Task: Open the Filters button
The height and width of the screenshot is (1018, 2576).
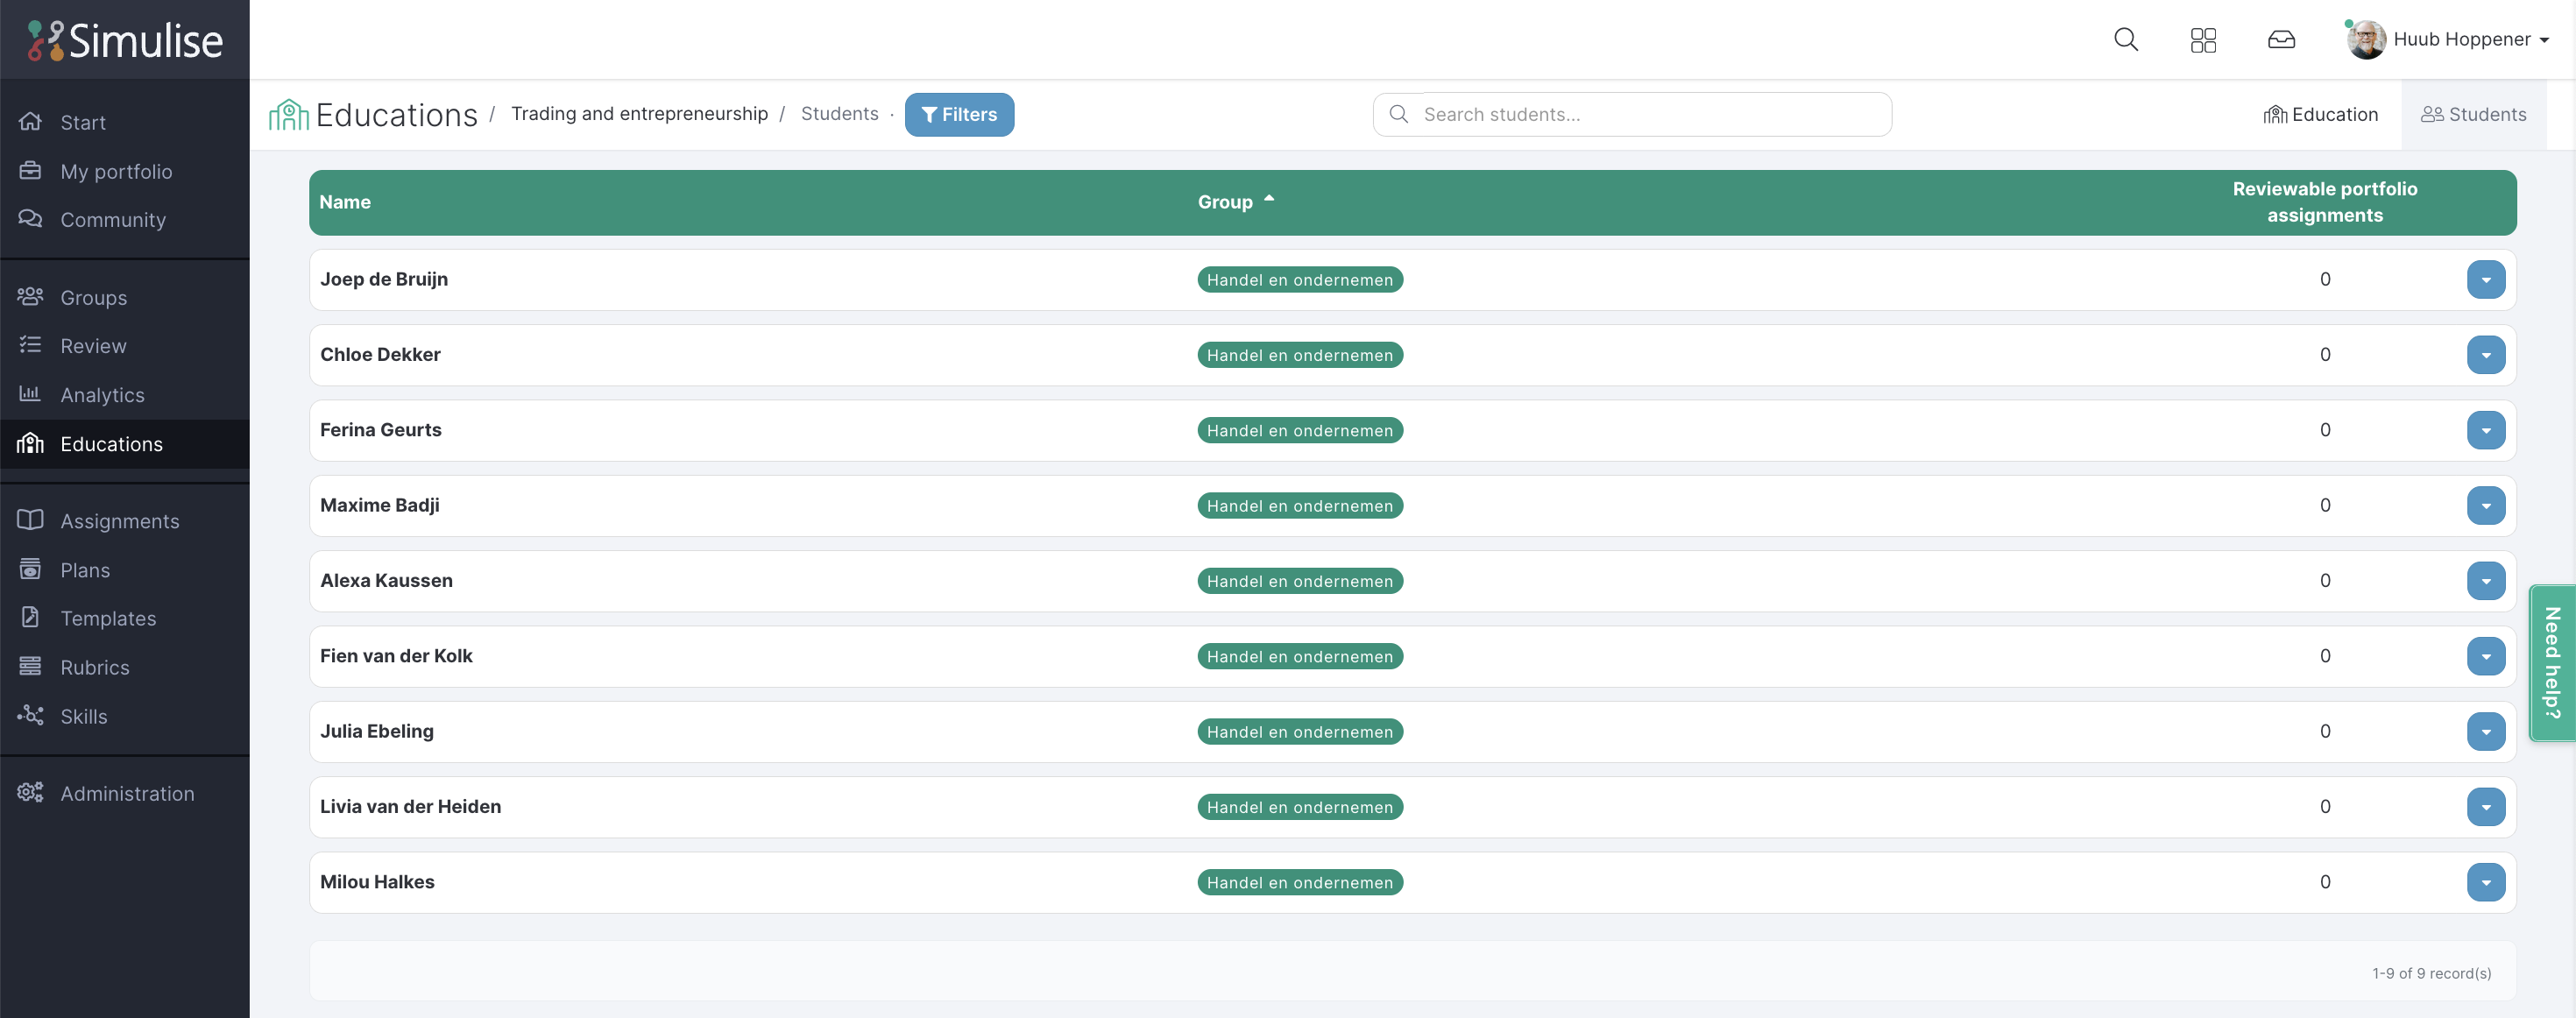Action: tap(959, 114)
